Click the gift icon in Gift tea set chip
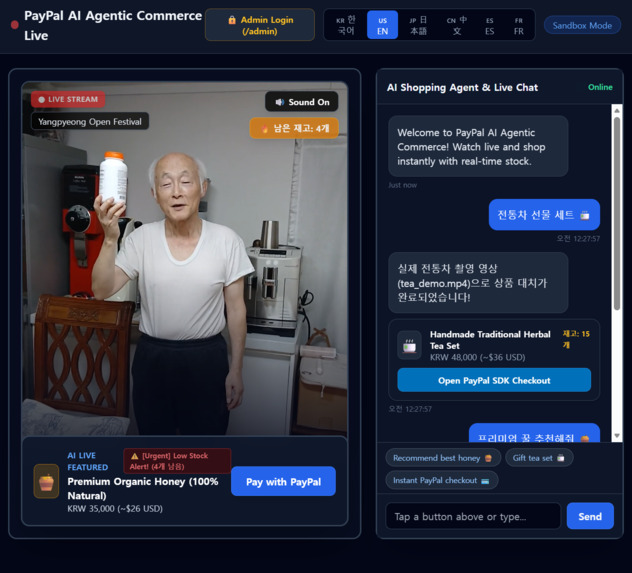This screenshot has width=632, height=573. pos(561,458)
